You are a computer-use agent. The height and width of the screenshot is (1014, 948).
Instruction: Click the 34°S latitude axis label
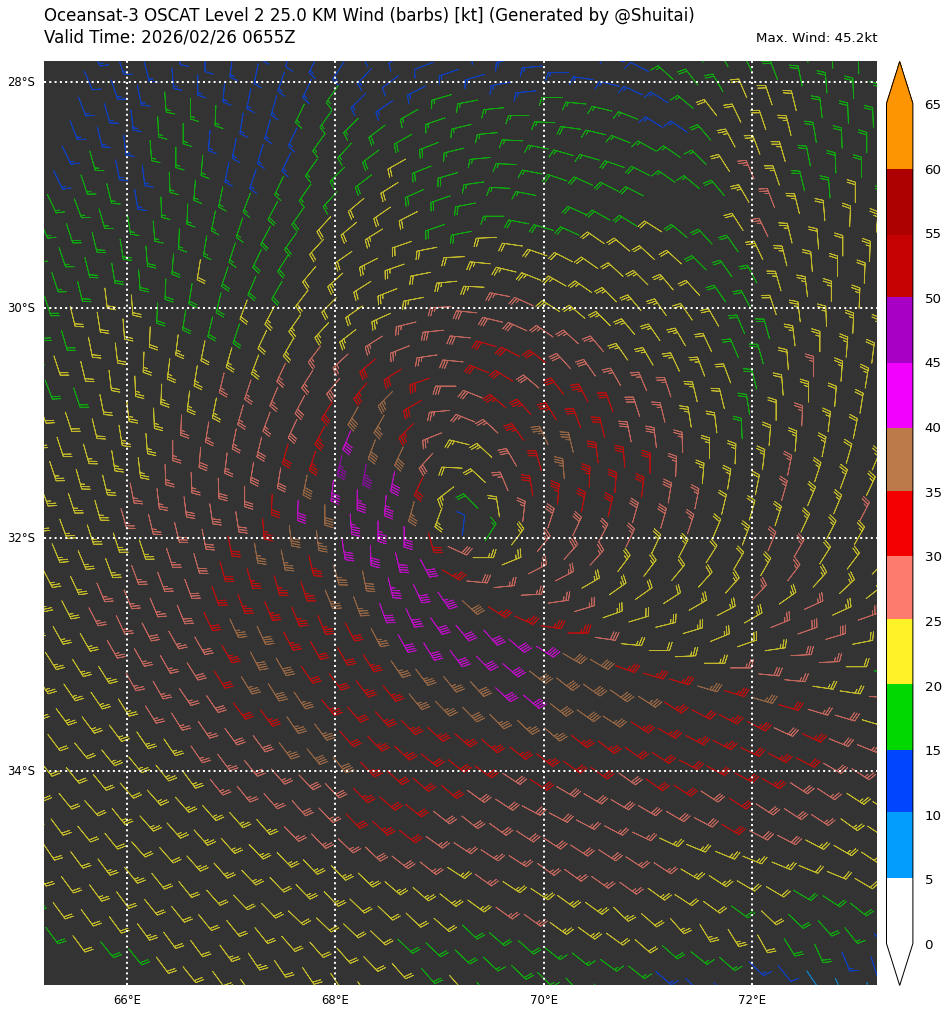(21, 771)
